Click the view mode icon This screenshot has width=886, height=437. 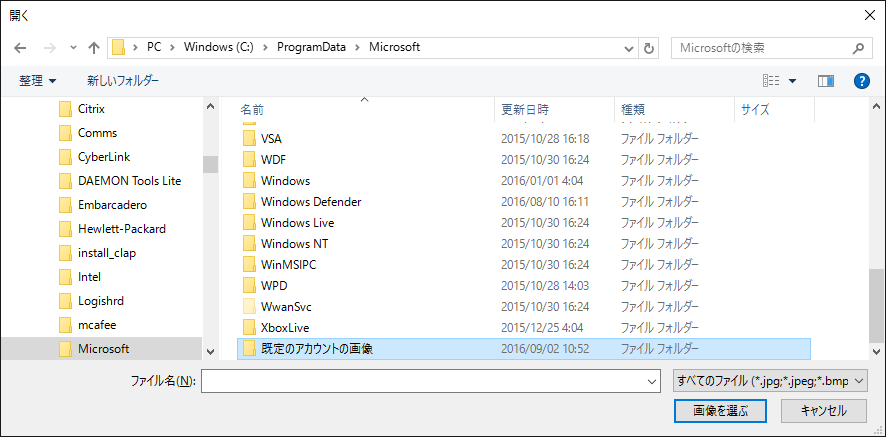click(x=771, y=80)
